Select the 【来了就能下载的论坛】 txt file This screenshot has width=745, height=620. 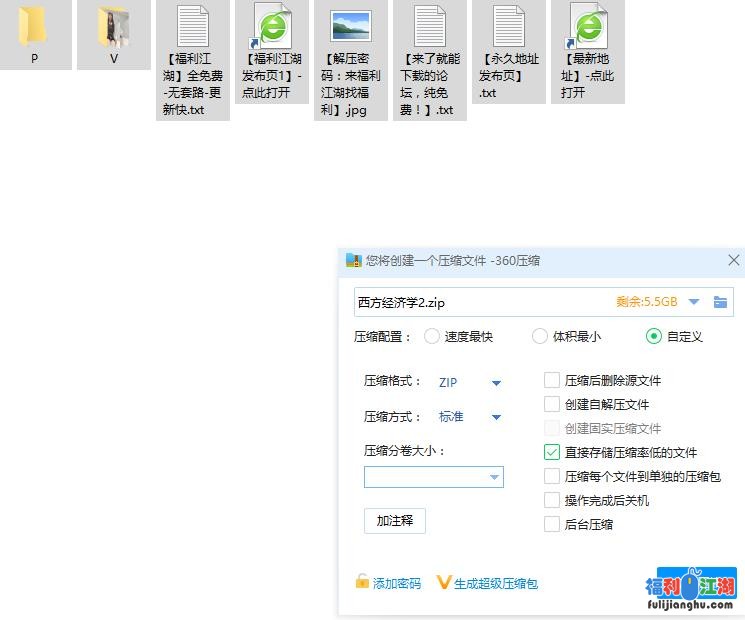point(429,27)
